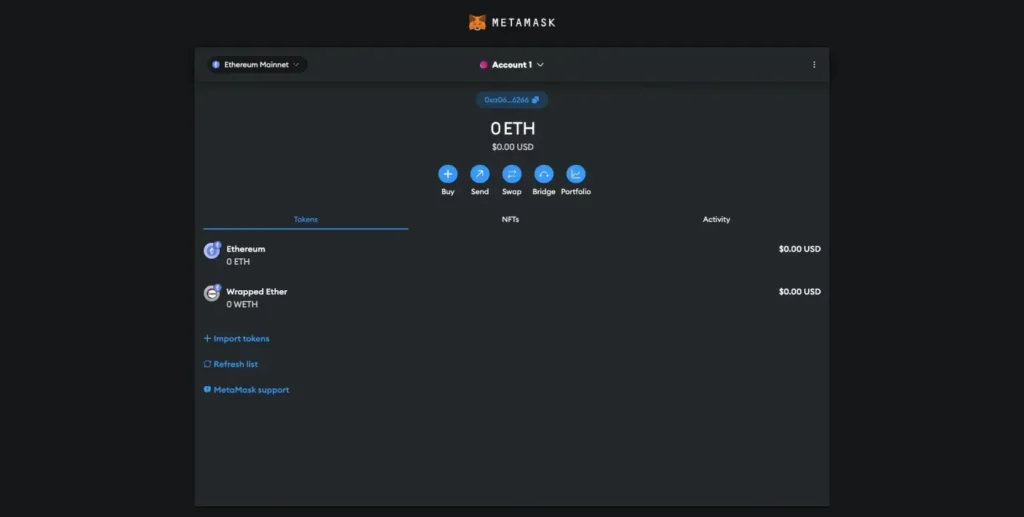Click the Wrapped Ether token icon
This screenshot has width=1024, height=517.
pos(212,293)
